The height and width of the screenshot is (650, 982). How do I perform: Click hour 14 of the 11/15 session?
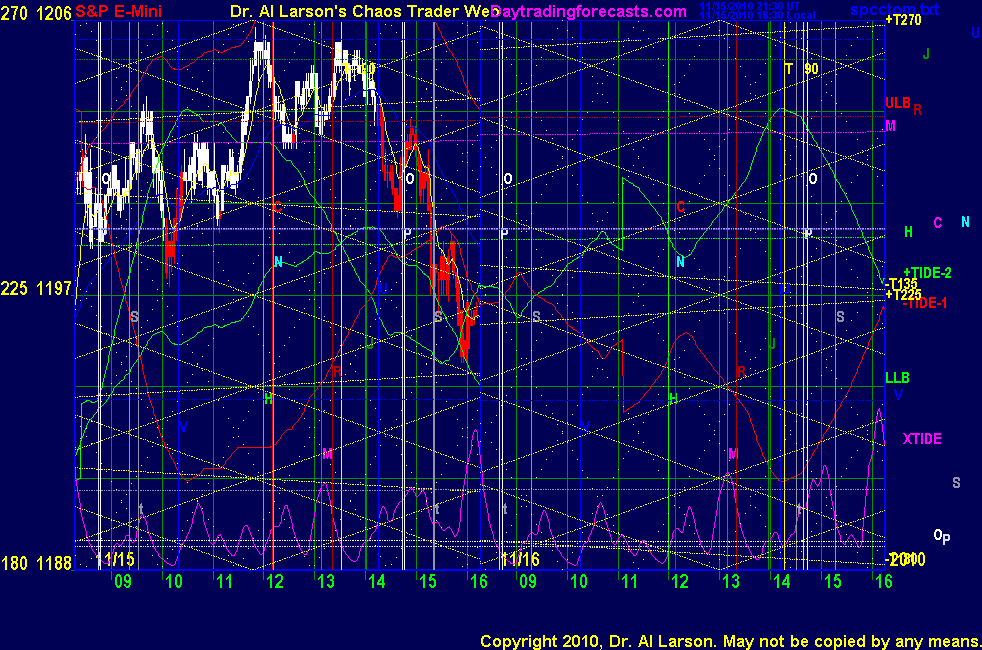tap(376, 581)
